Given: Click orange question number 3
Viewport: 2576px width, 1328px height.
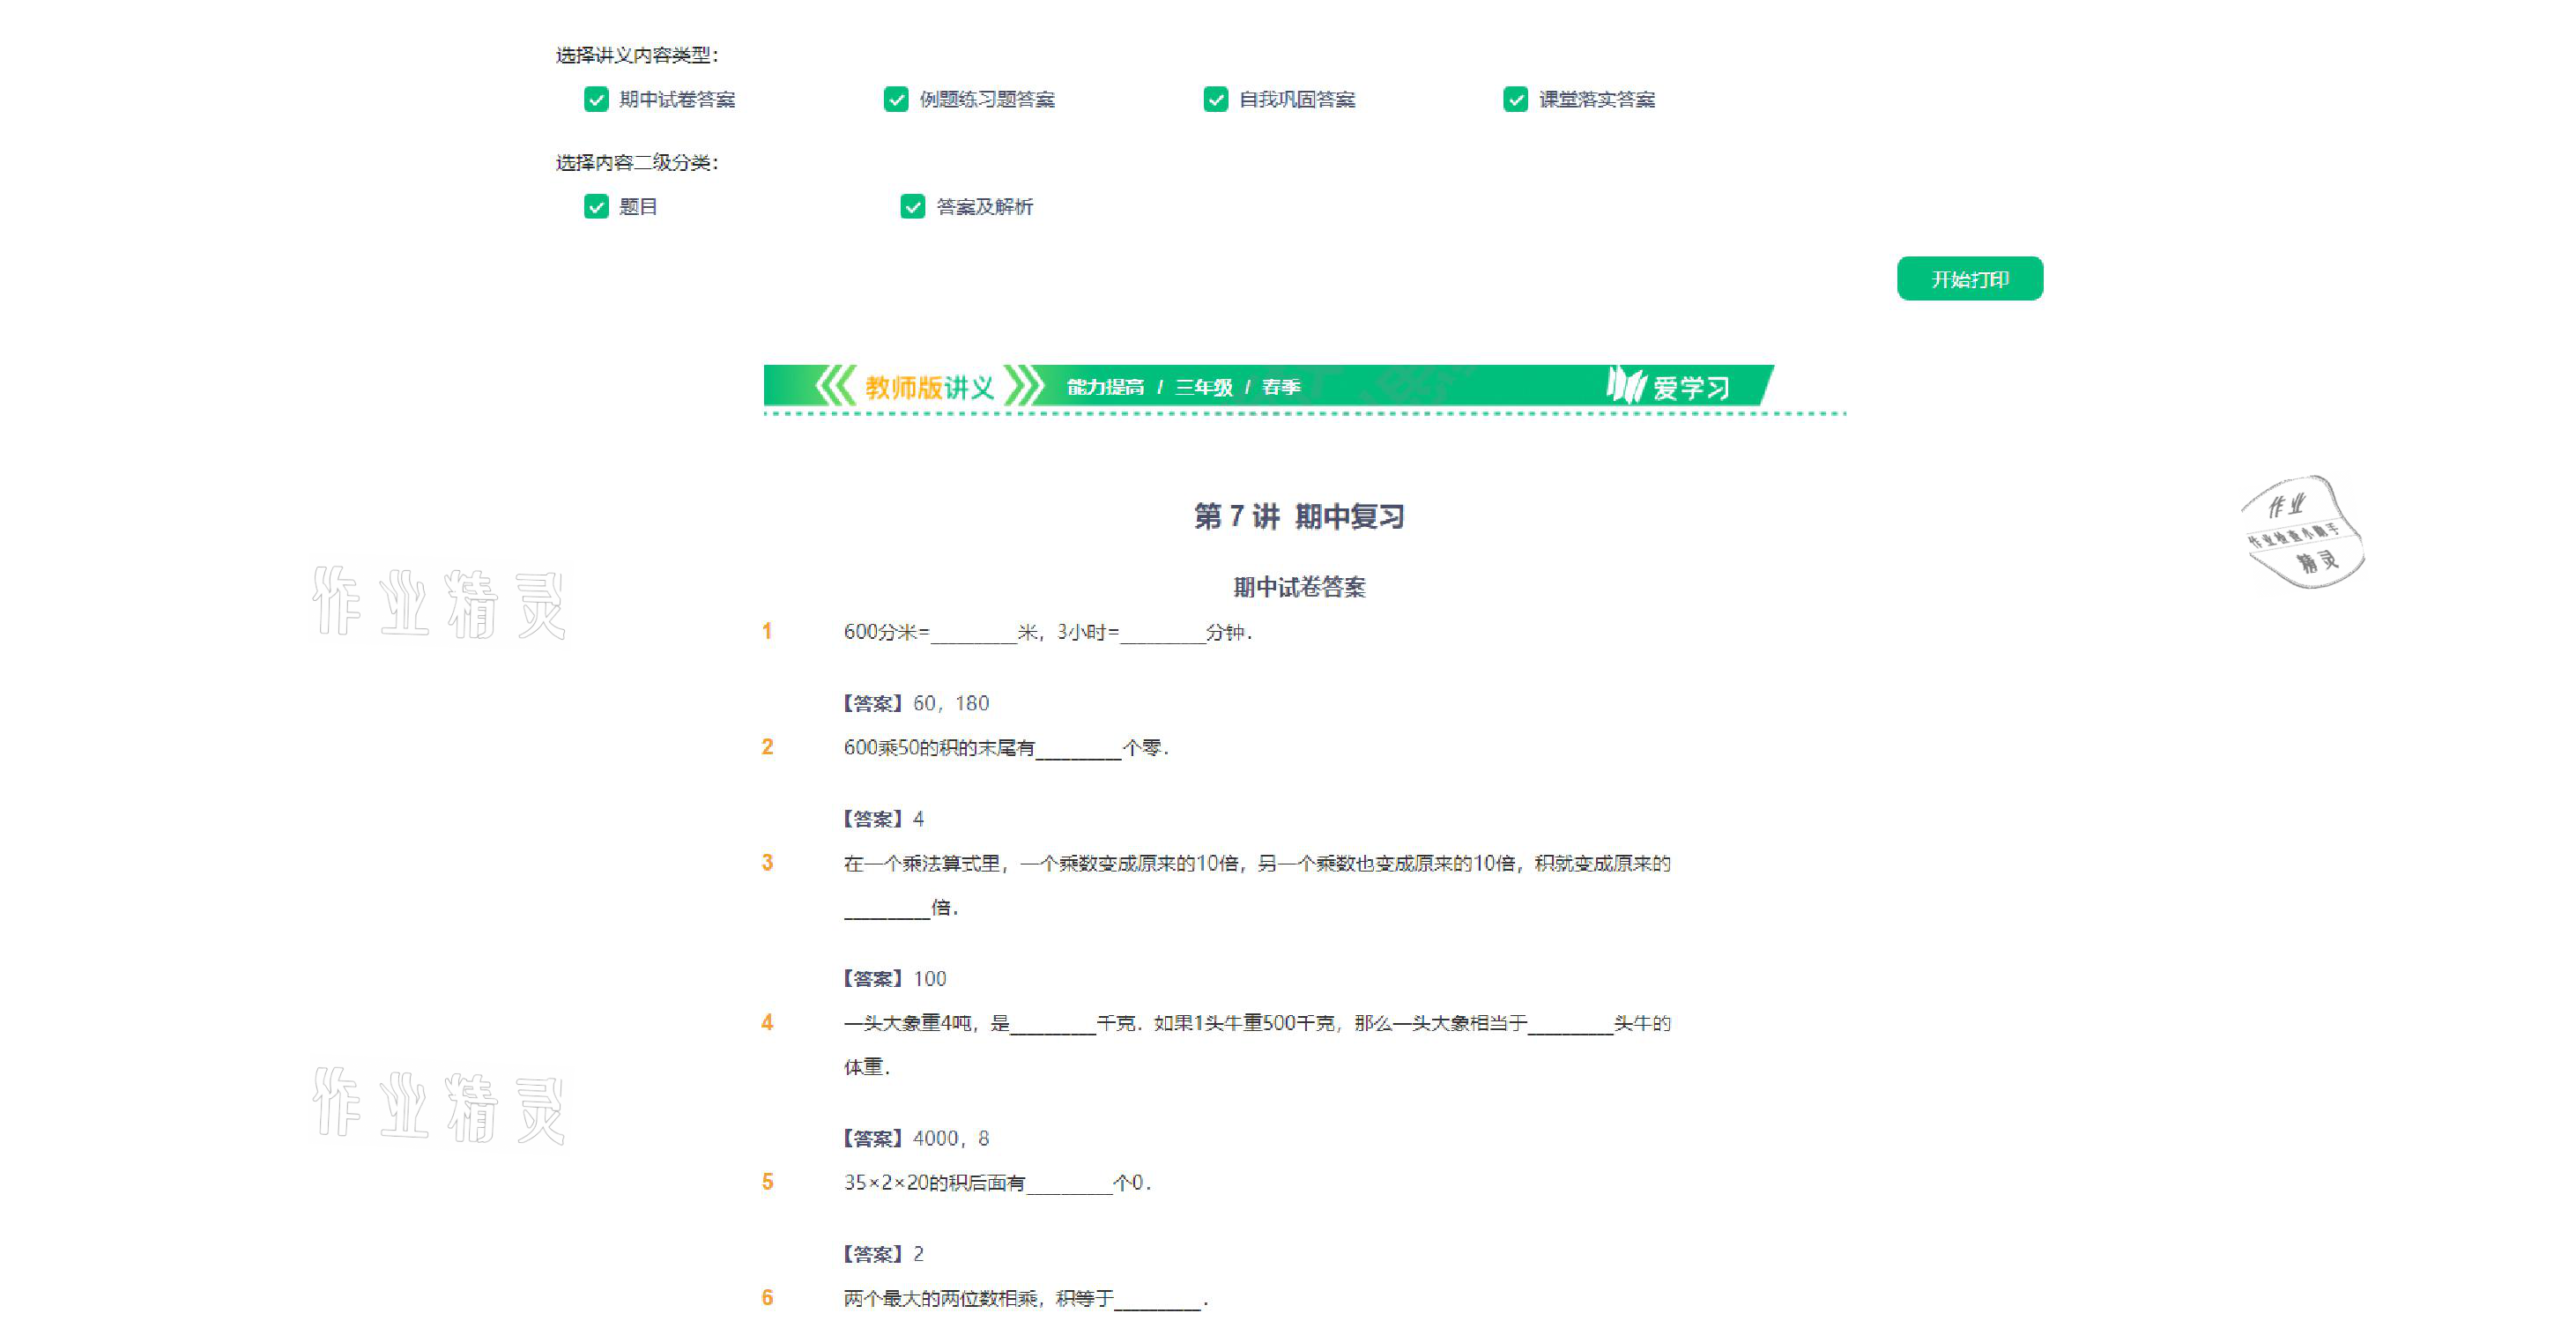Looking at the screenshot, I should click(767, 862).
